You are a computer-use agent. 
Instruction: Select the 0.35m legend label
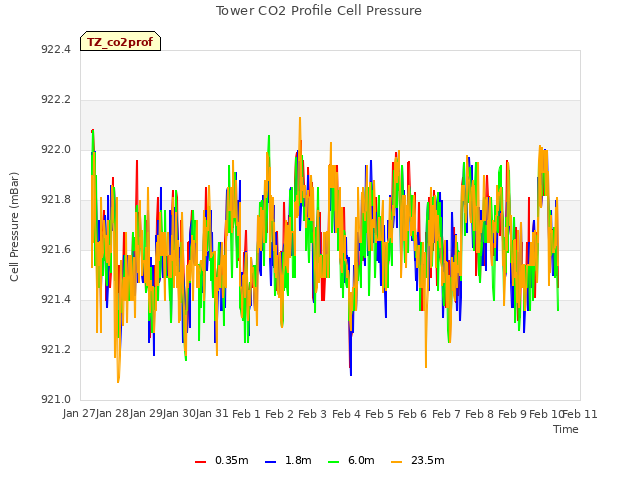(231, 460)
